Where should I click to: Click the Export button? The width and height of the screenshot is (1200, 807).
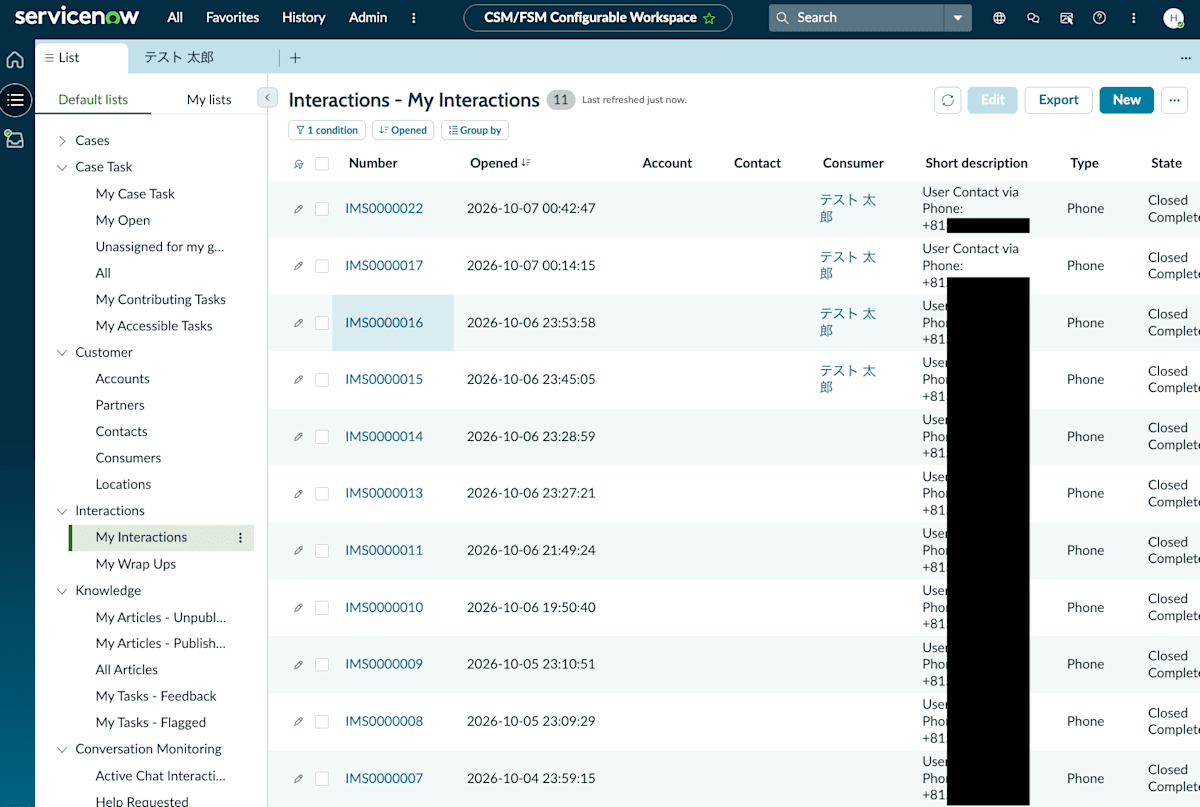point(1058,100)
